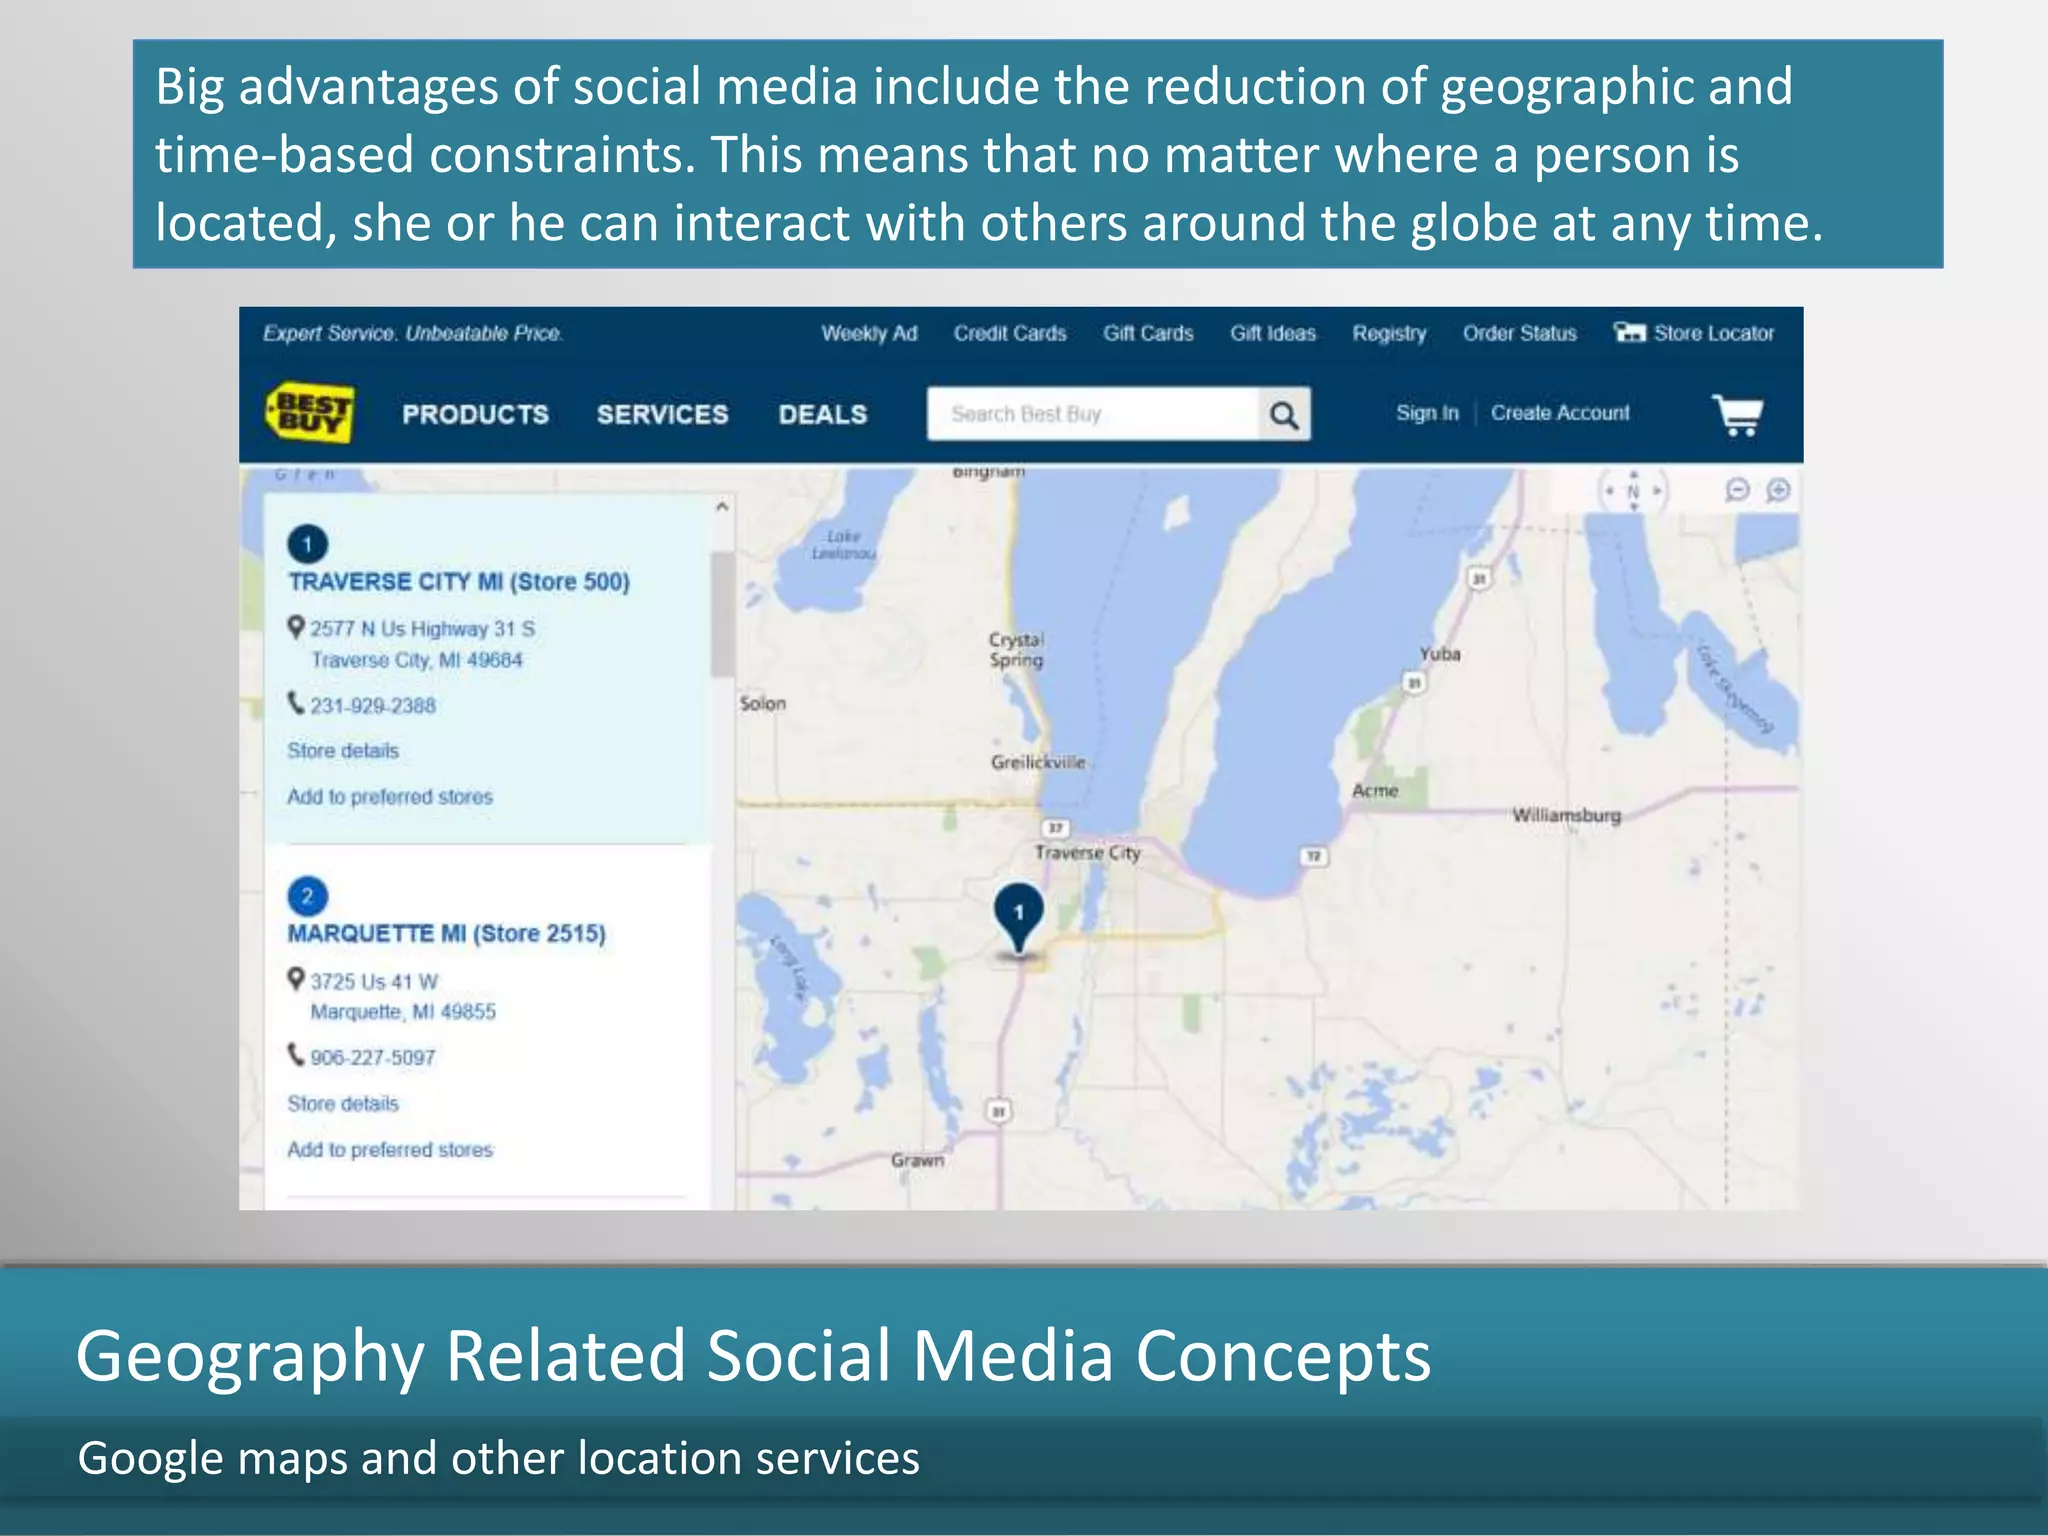Screen dimensions: 2048x1536
Task: Click the Crystal Spring map label
Action: pyautogui.click(x=1016, y=650)
